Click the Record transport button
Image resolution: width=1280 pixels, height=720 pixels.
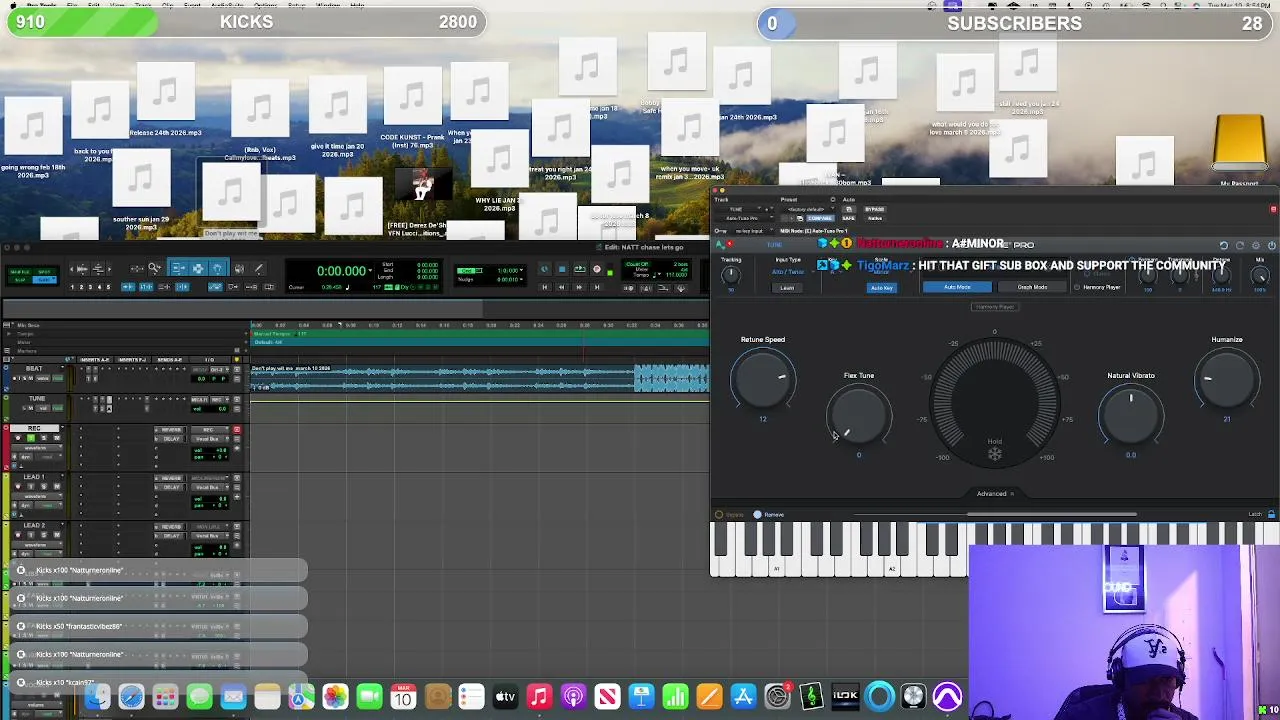pyautogui.click(x=597, y=269)
